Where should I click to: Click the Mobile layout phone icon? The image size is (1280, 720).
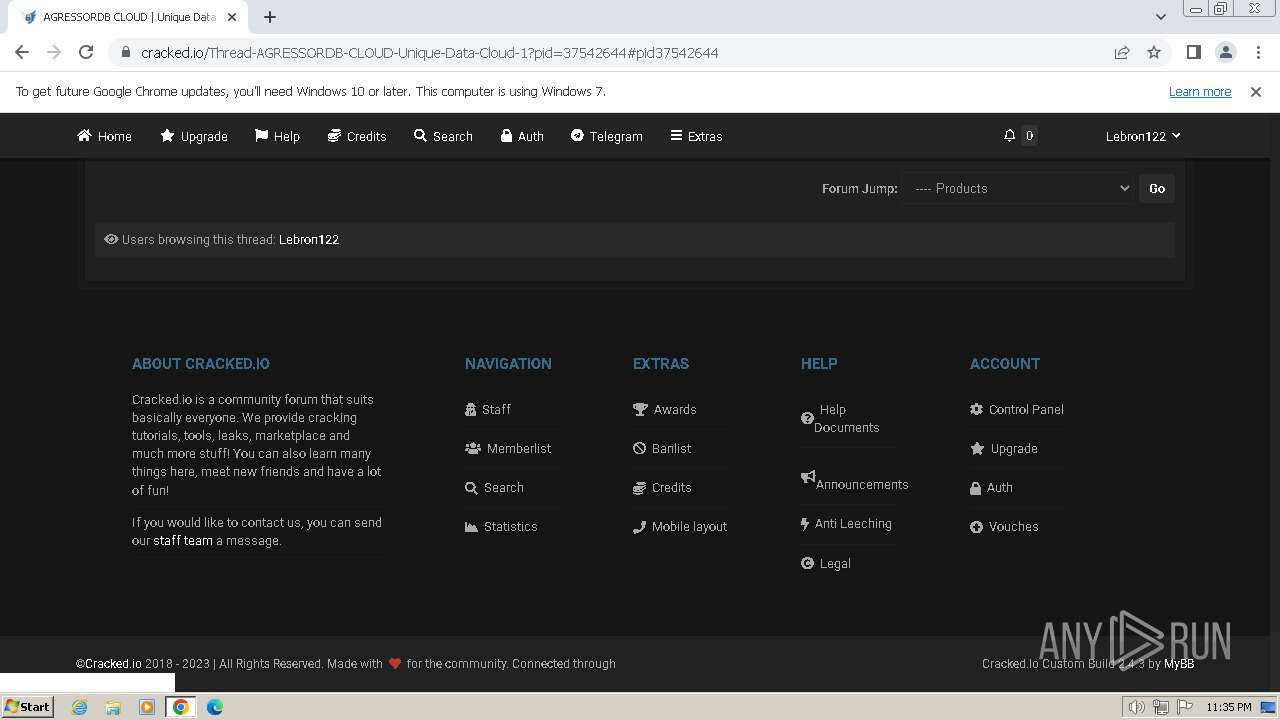[639, 526]
